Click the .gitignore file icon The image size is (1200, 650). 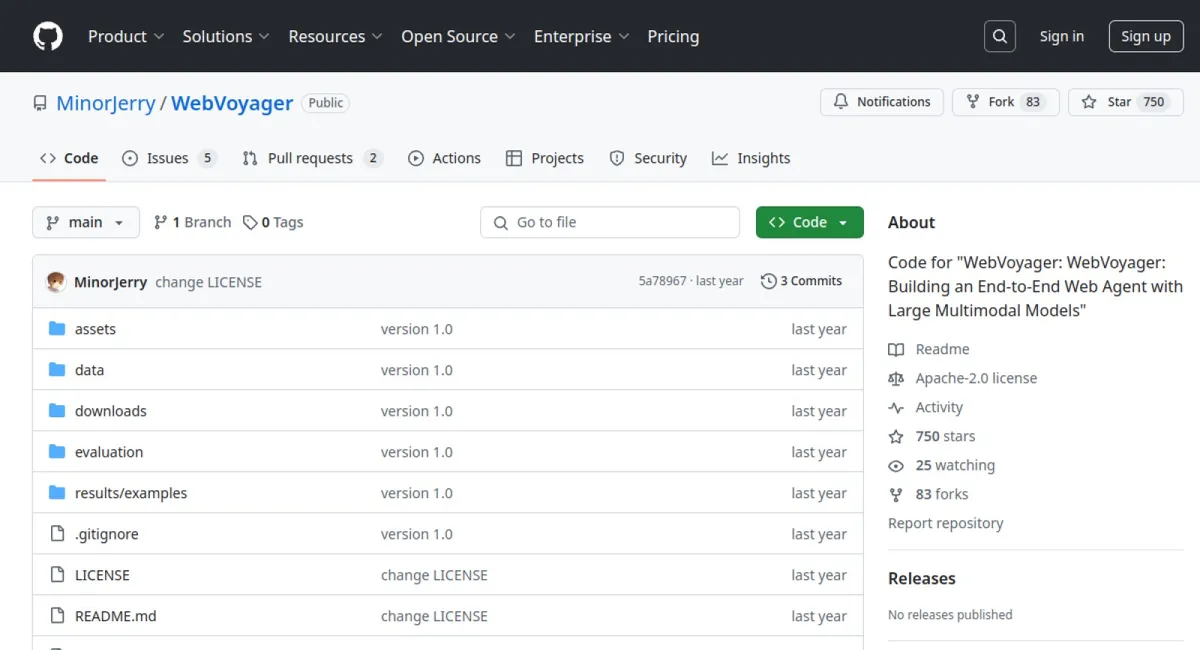coord(57,534)
